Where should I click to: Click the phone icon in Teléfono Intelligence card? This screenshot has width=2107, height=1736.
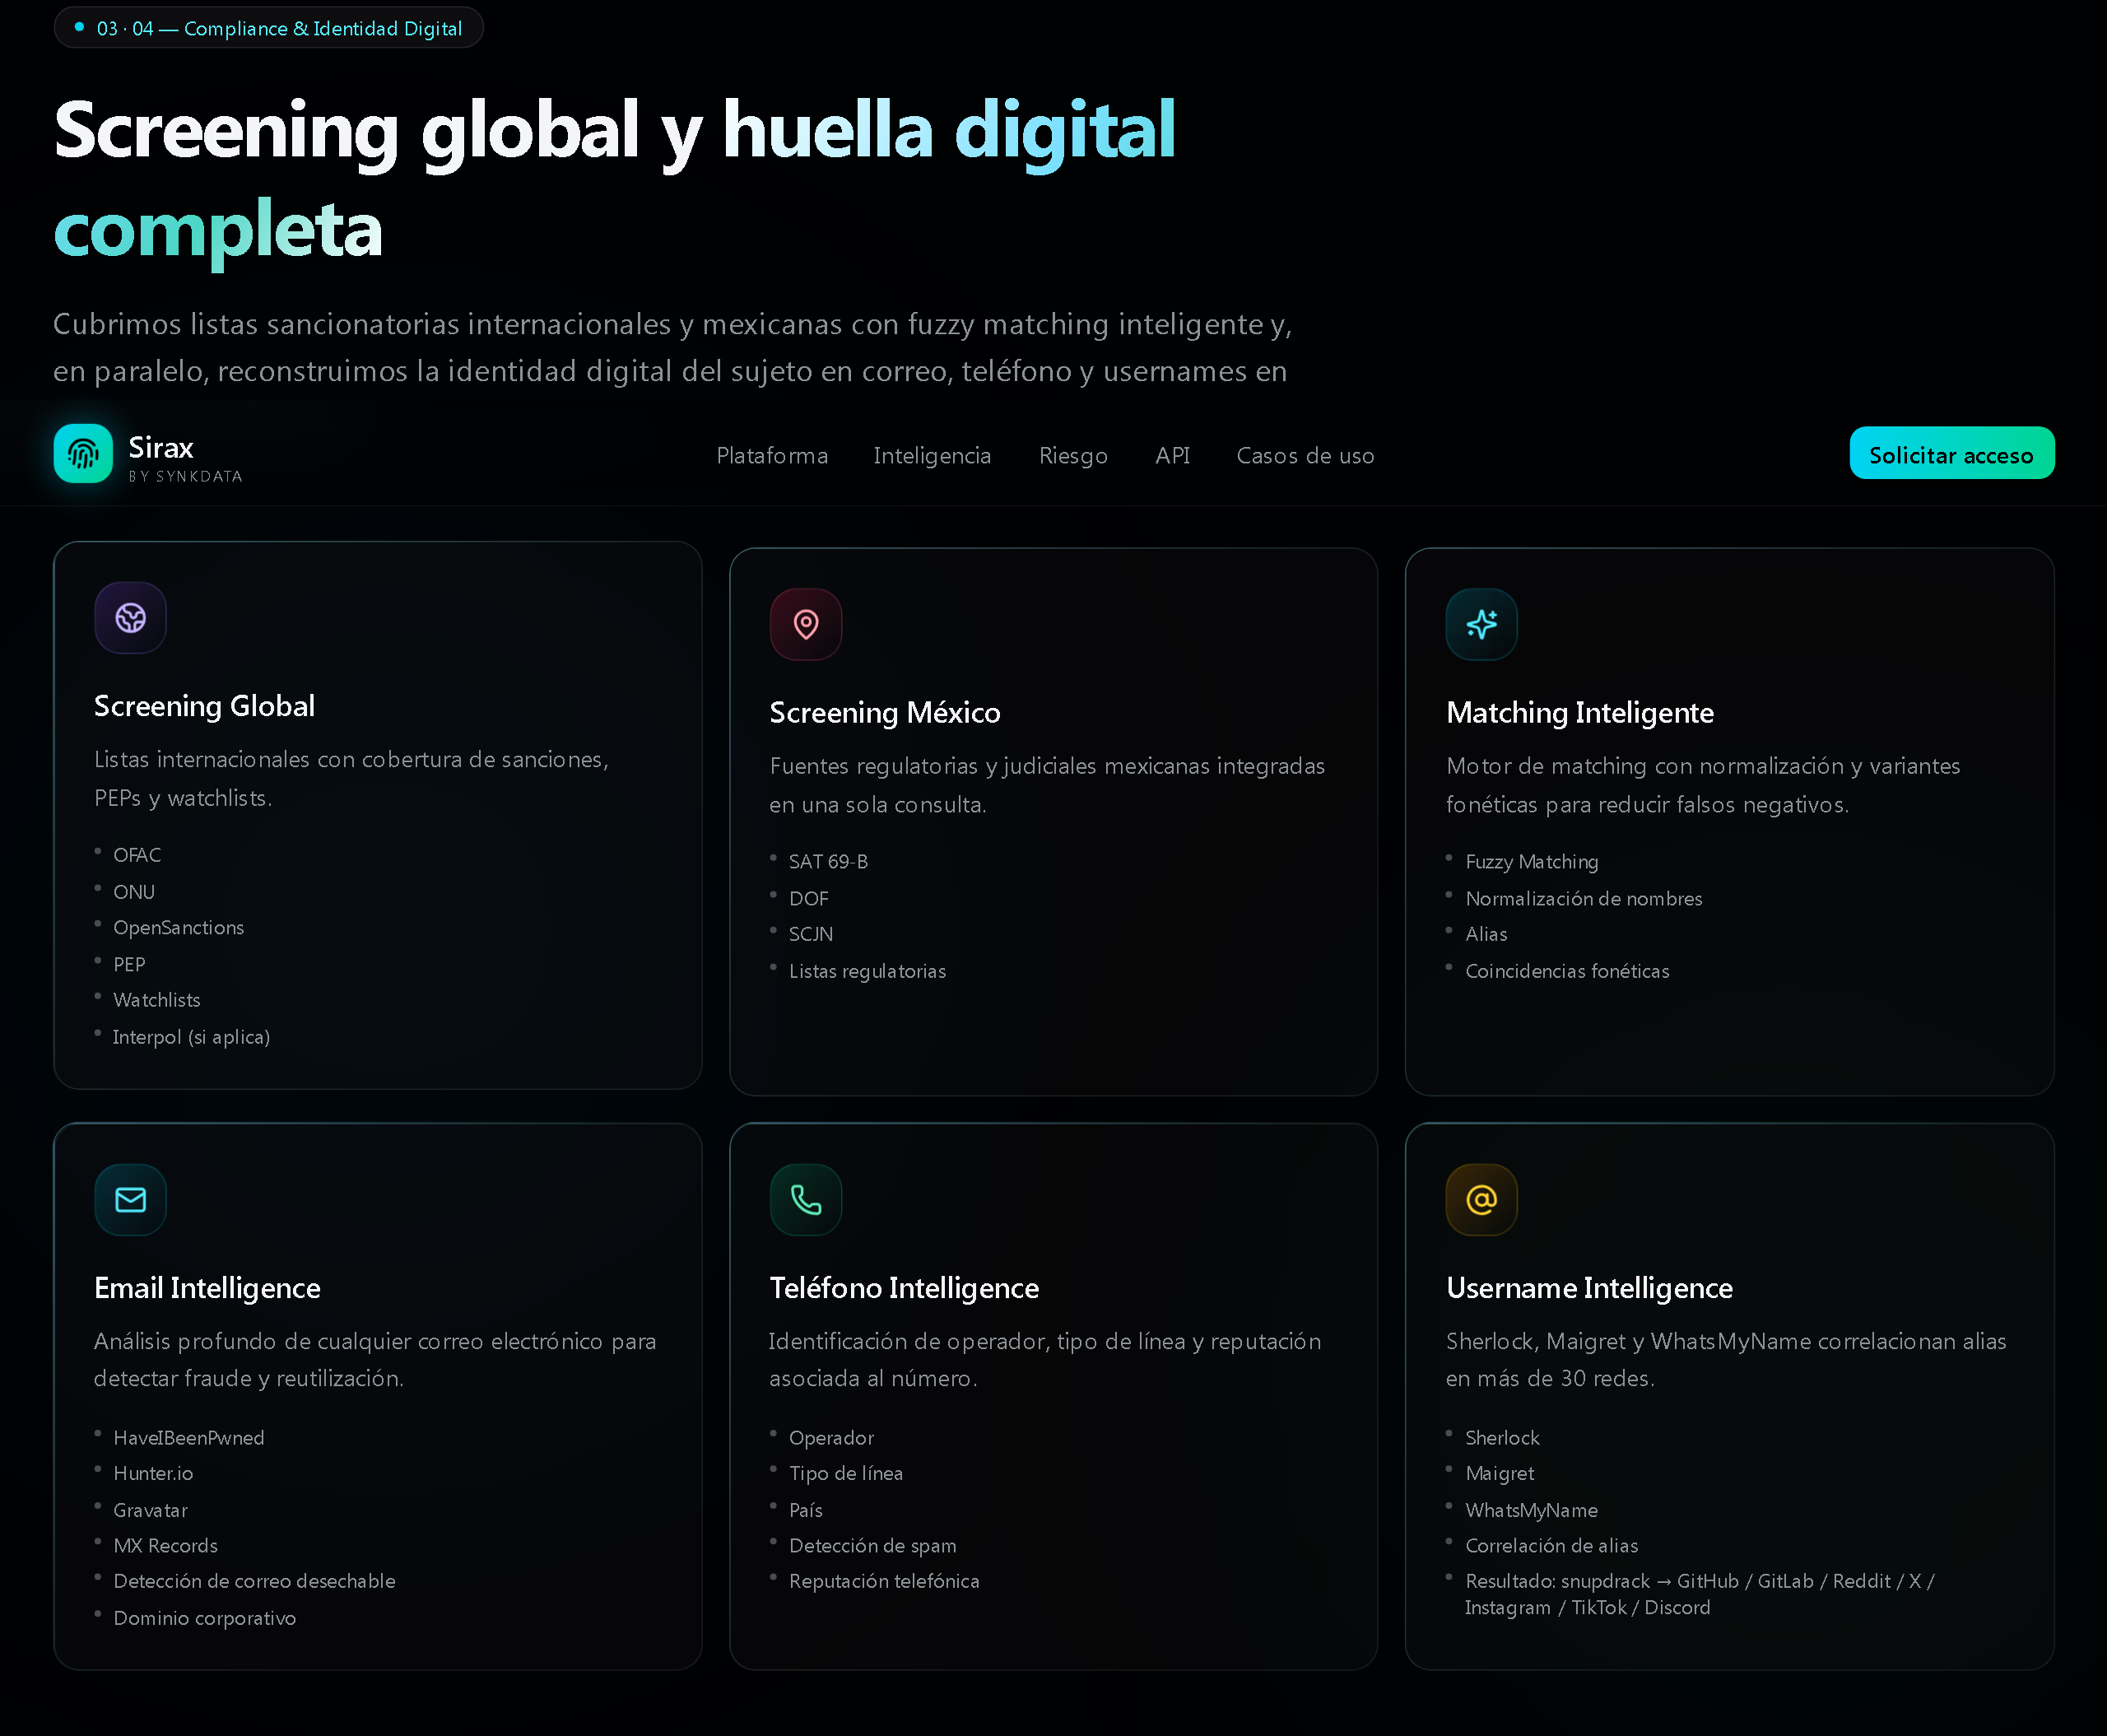pyautogui.click(x=806, y=1200)
